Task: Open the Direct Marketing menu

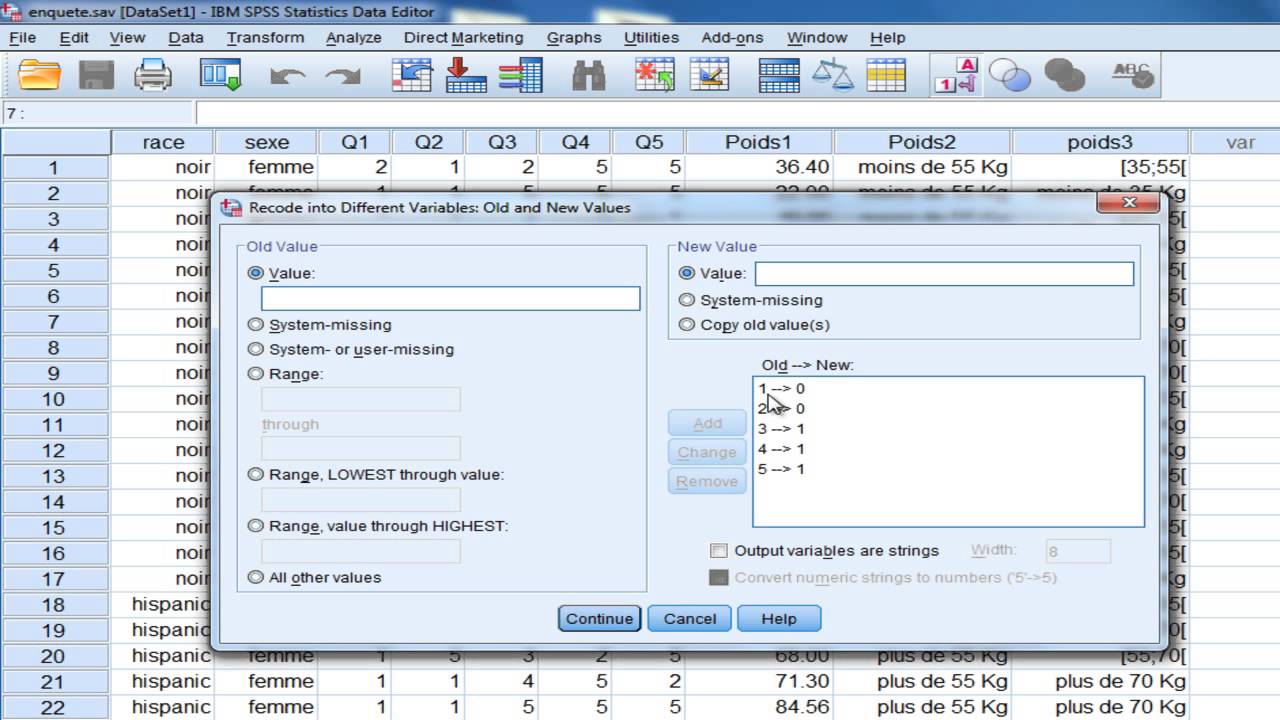Action: pos(463,37)
